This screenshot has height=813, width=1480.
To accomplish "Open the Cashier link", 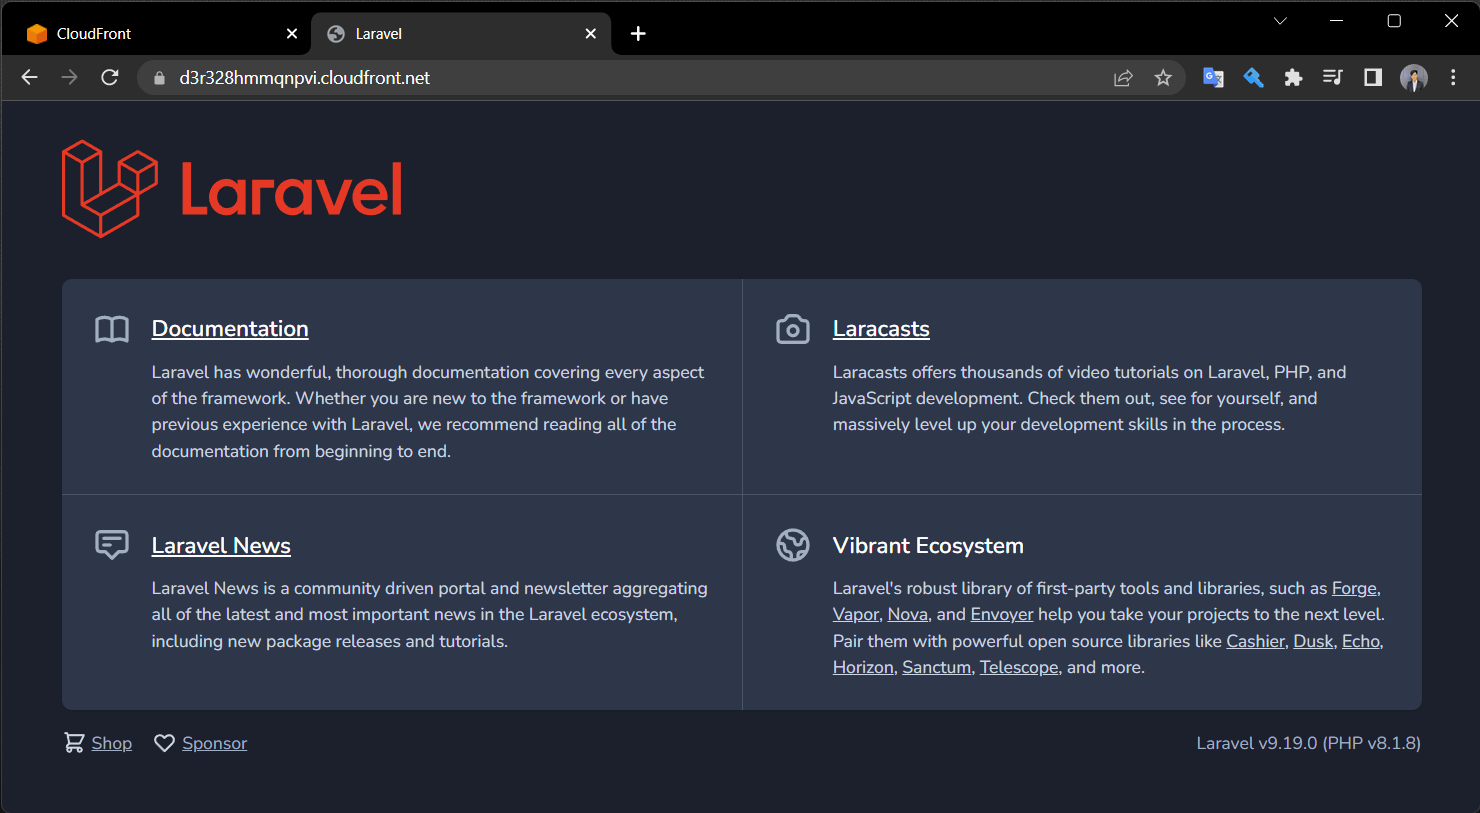I will click(1255, 641).
